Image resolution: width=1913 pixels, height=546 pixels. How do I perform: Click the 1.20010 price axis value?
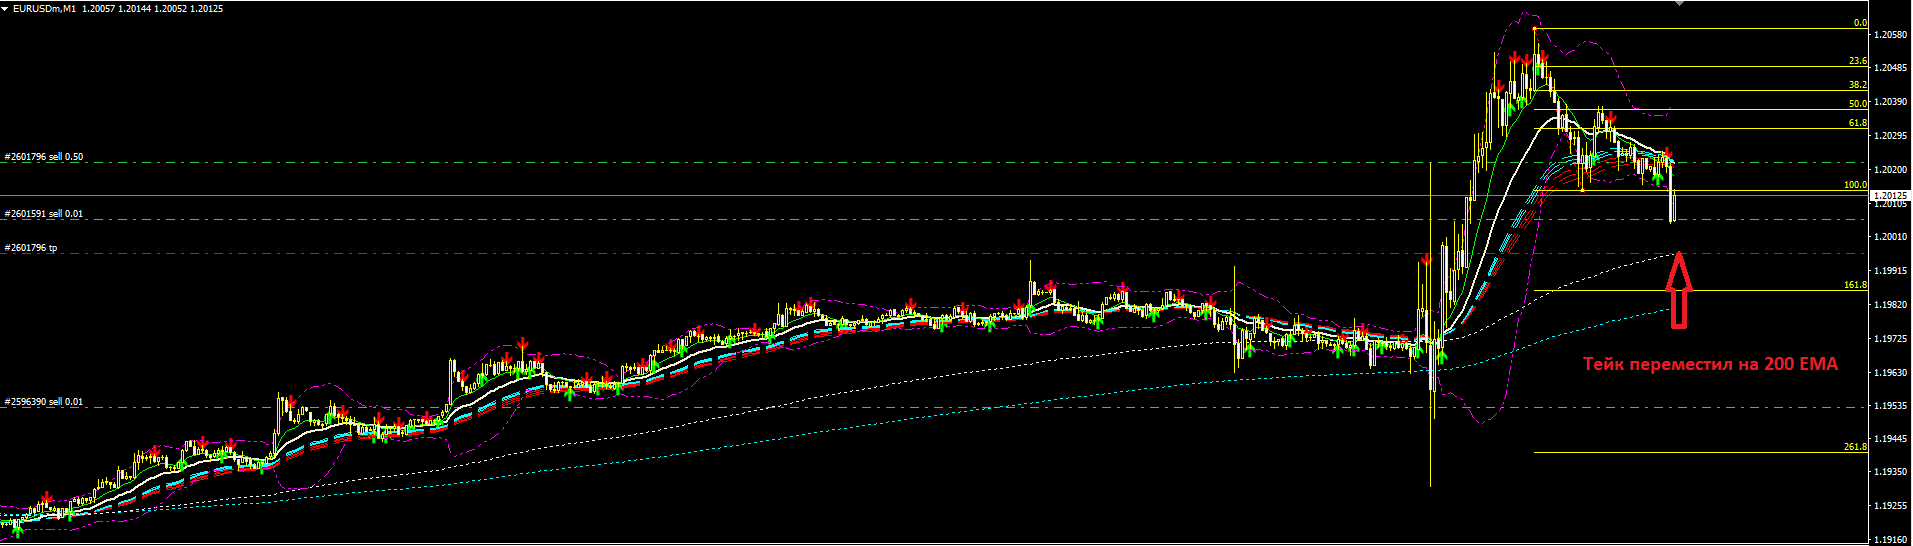coord(1892,237)
